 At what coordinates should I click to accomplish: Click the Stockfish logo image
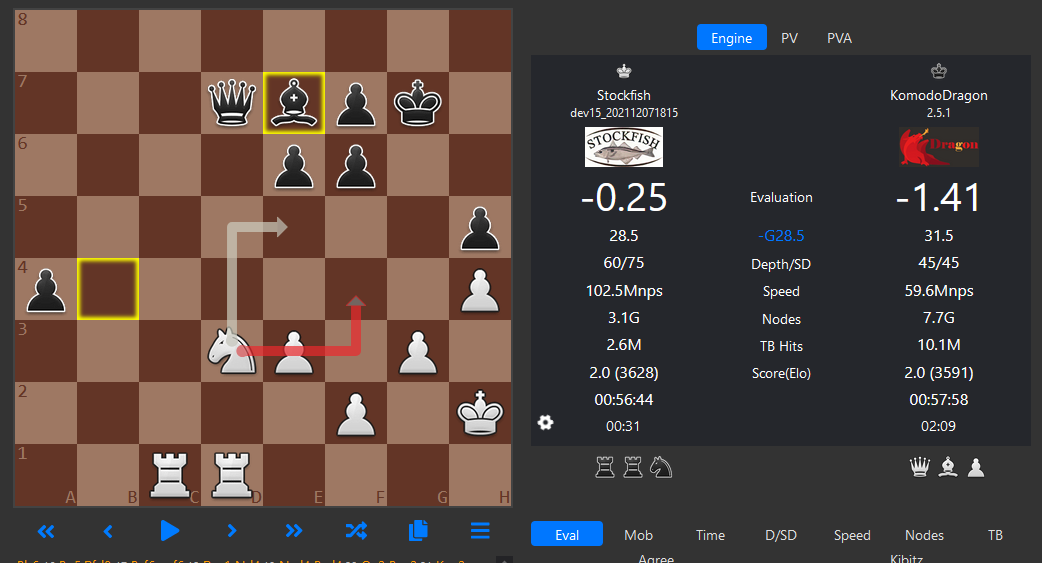(x=624, y=147)
